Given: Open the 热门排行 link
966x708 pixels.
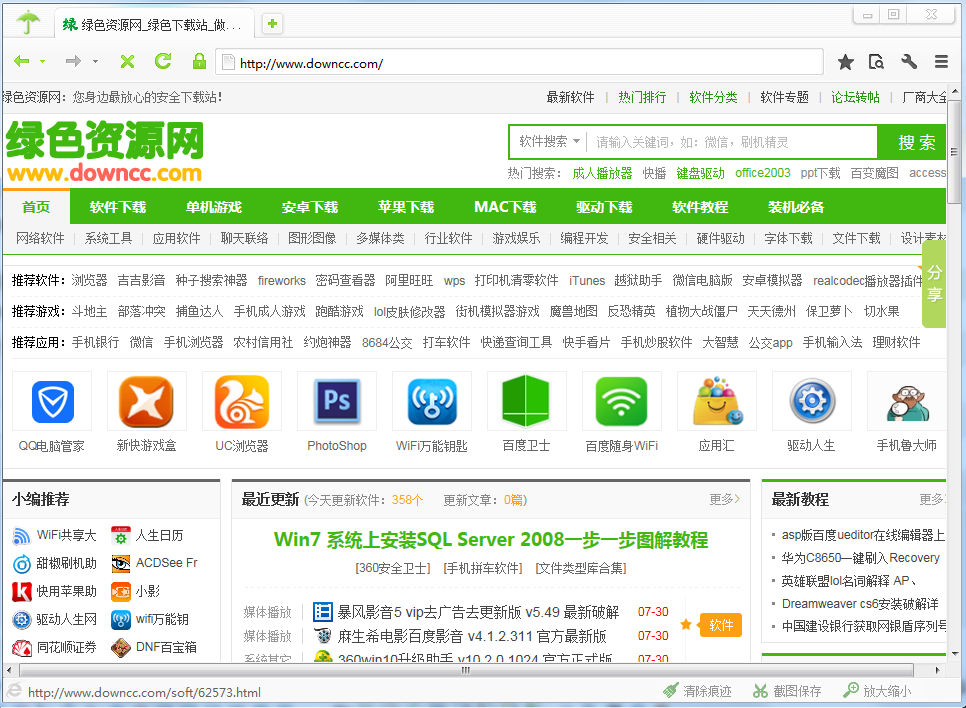Looking at the screenshot, I should coord(640,97).
